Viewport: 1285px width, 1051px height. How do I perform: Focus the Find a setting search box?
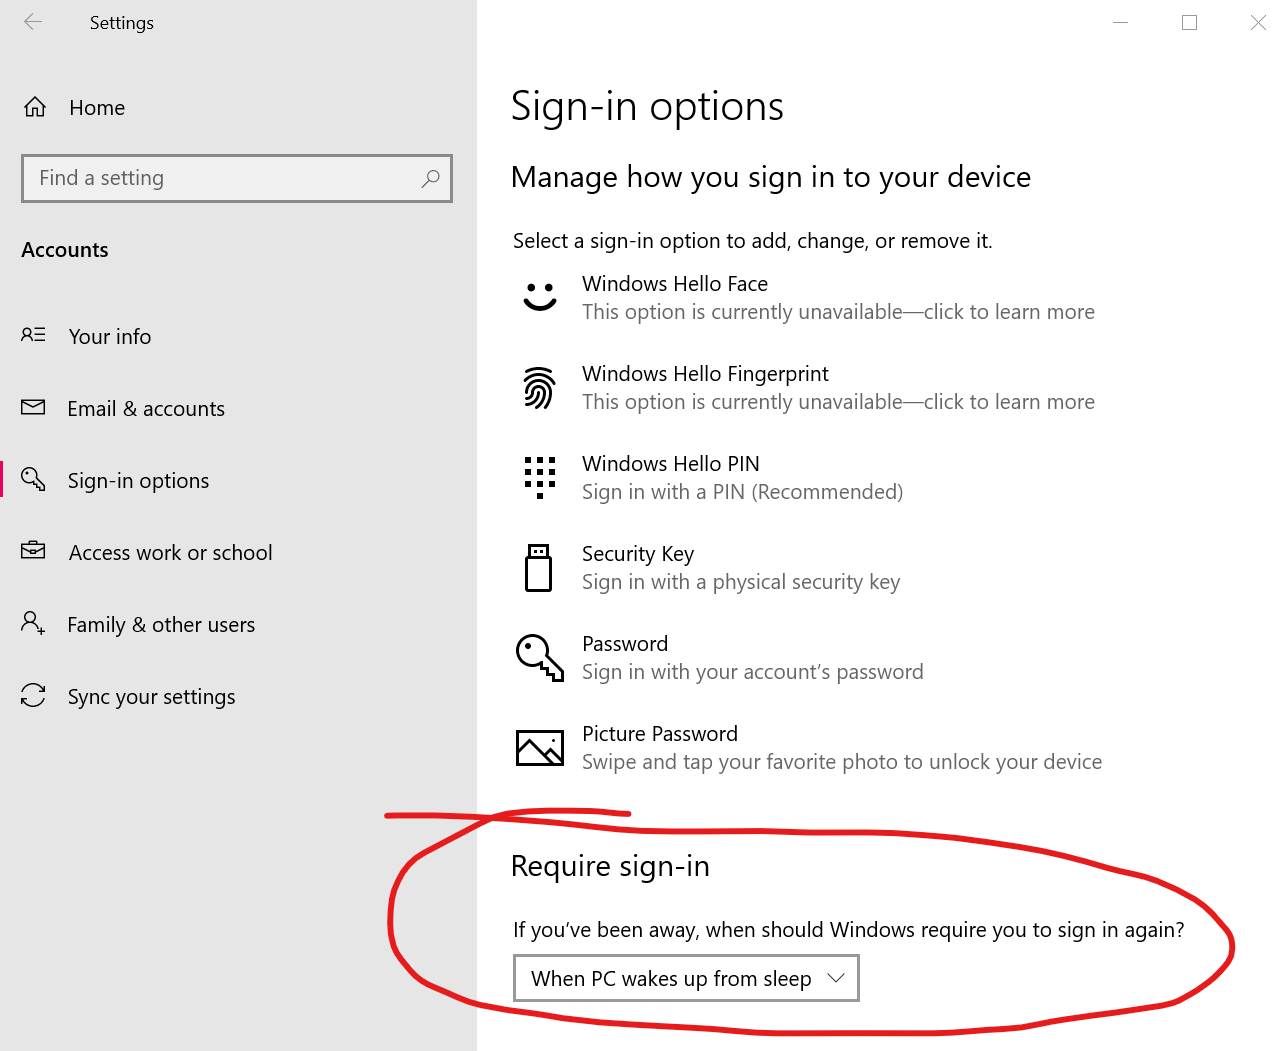237,178
